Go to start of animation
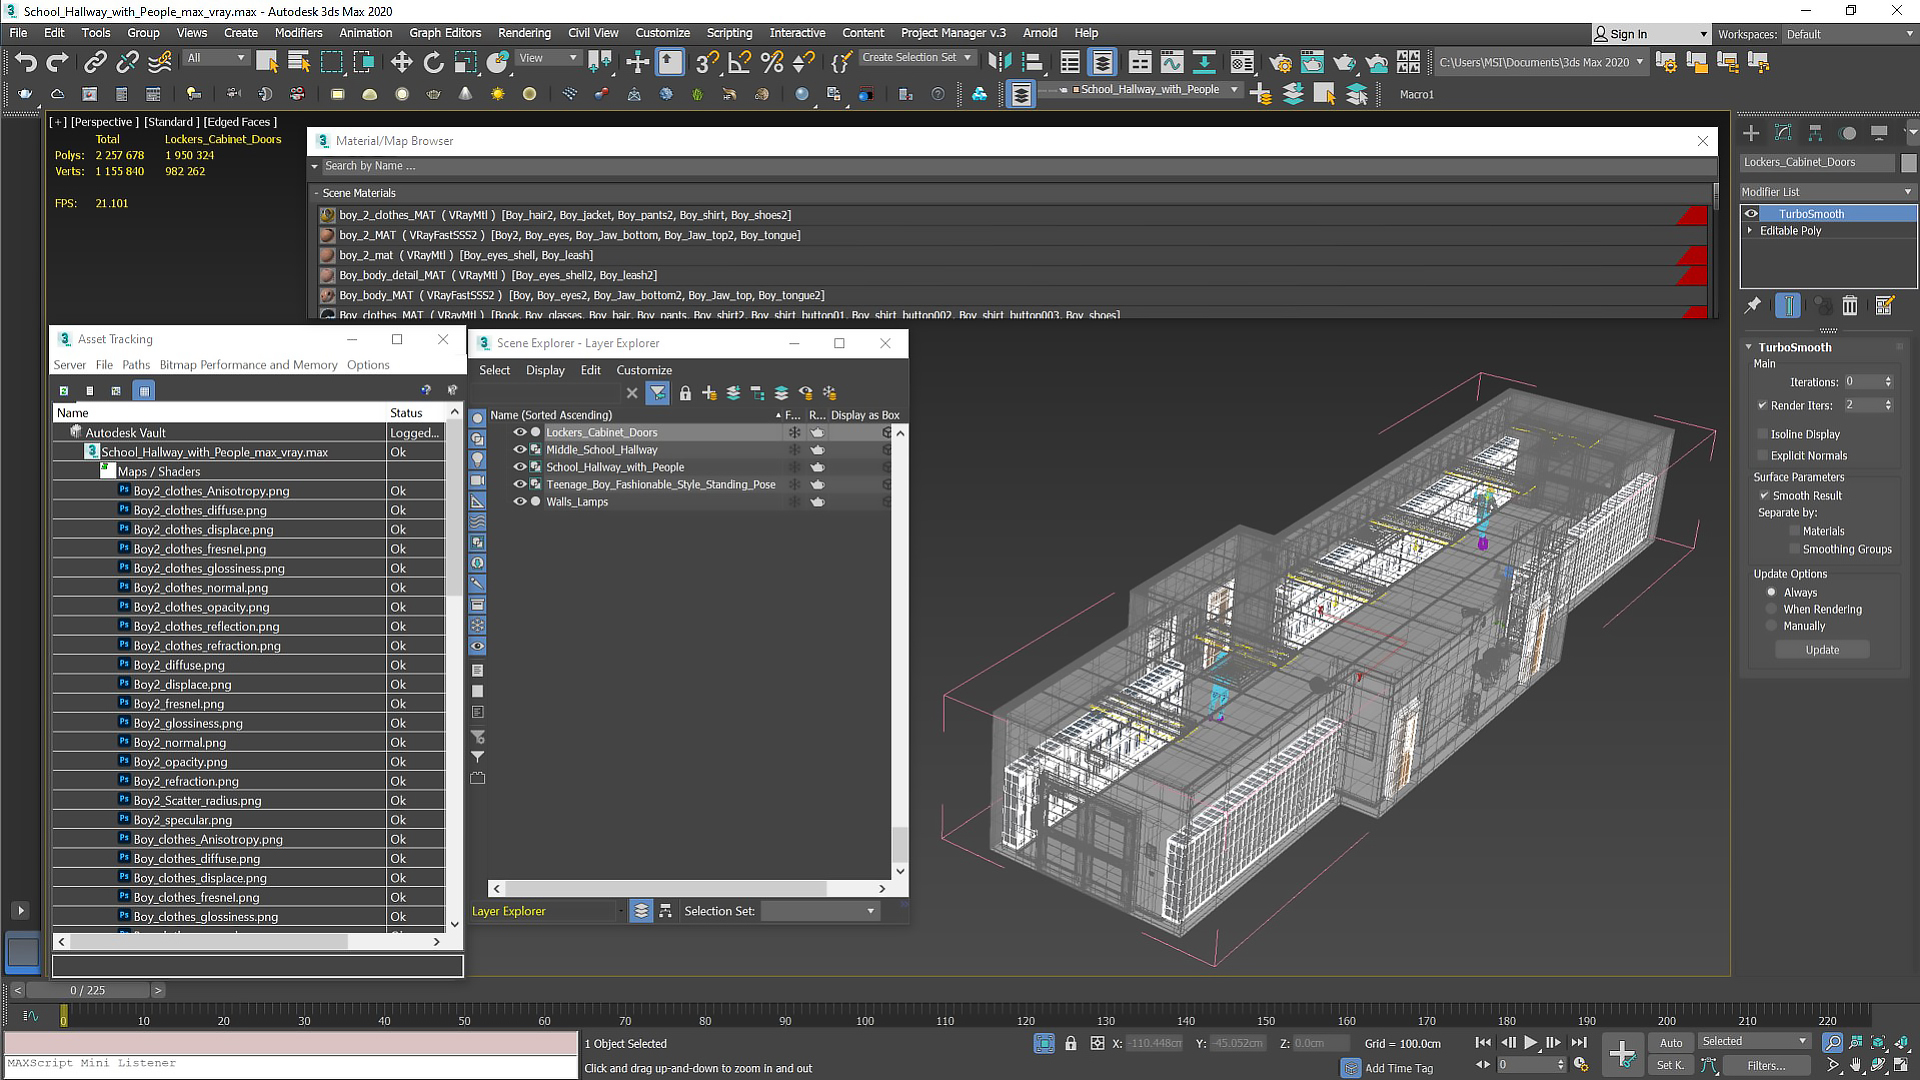The height and width of the screenshot is (1080, 1920). [x=1483, y=1043]
